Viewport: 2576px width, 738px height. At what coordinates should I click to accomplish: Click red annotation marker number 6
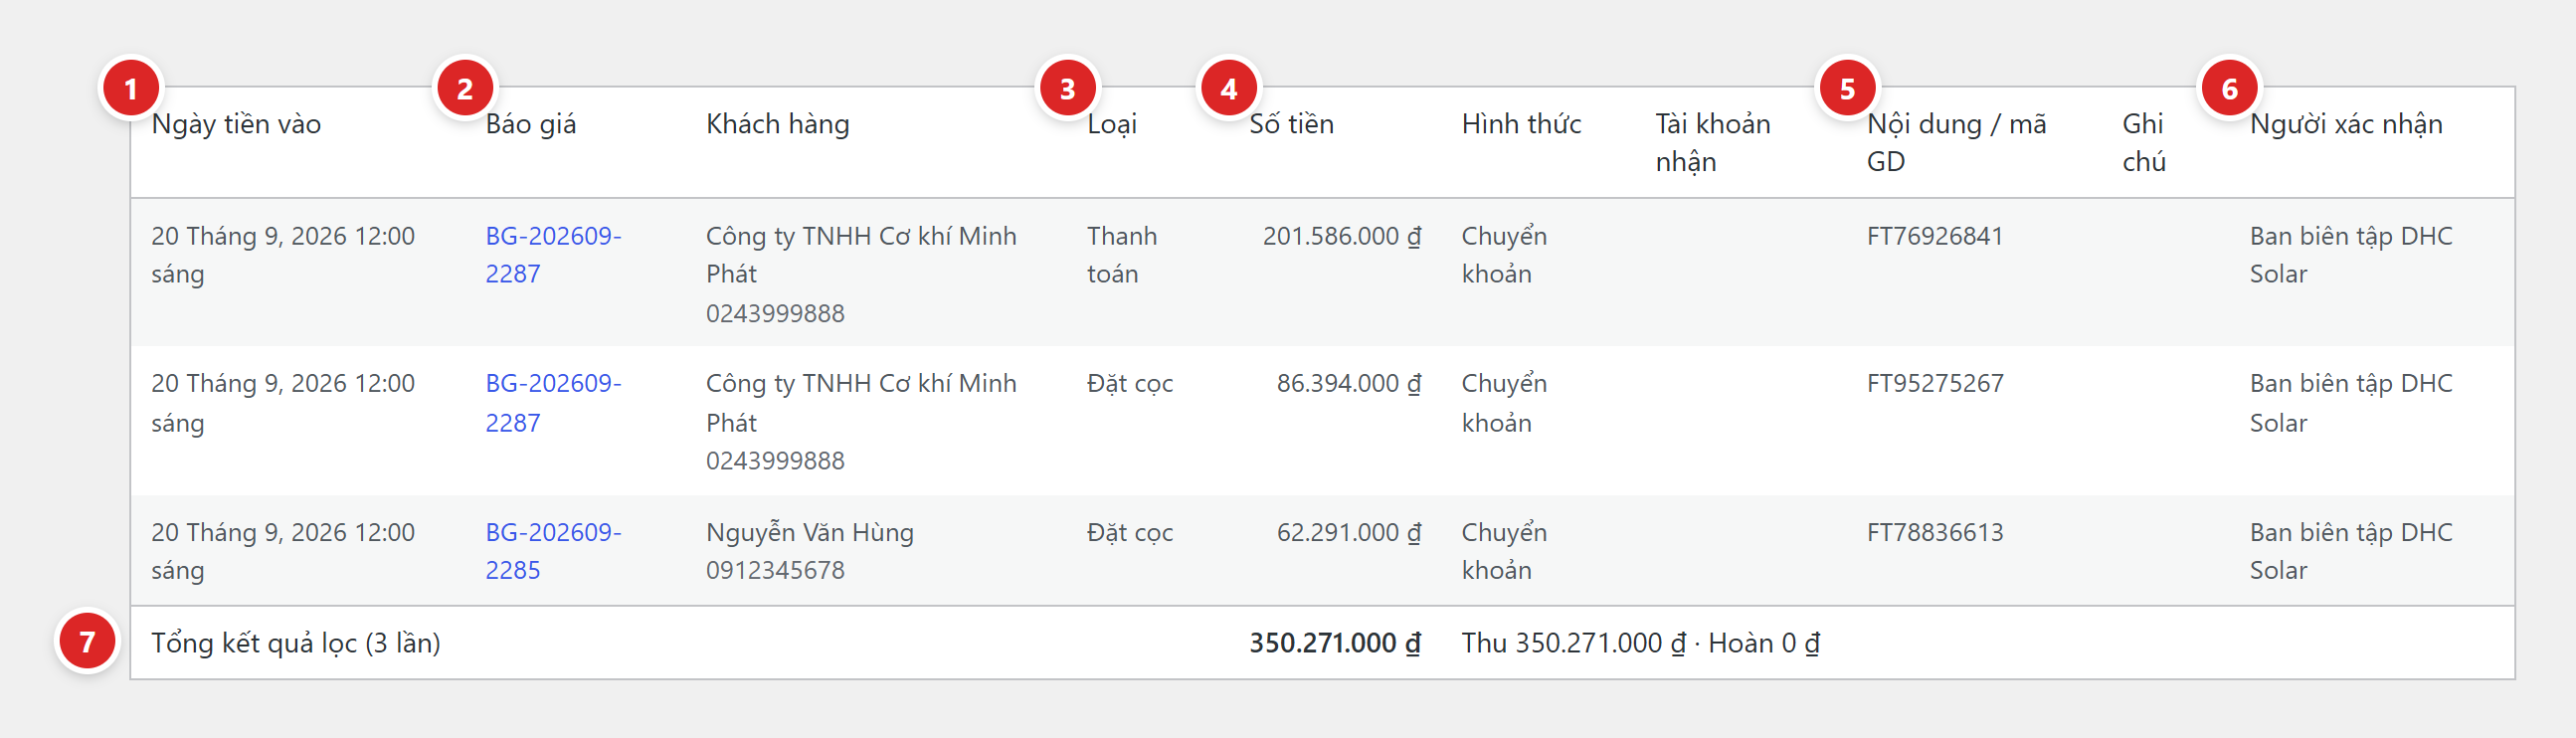(2230, 89)
